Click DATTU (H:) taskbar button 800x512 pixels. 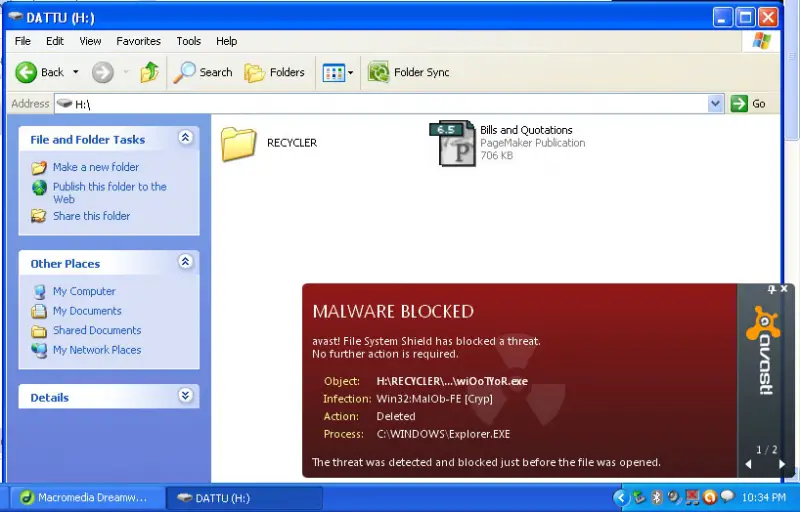pyautogui.click(x=245, y=498)
